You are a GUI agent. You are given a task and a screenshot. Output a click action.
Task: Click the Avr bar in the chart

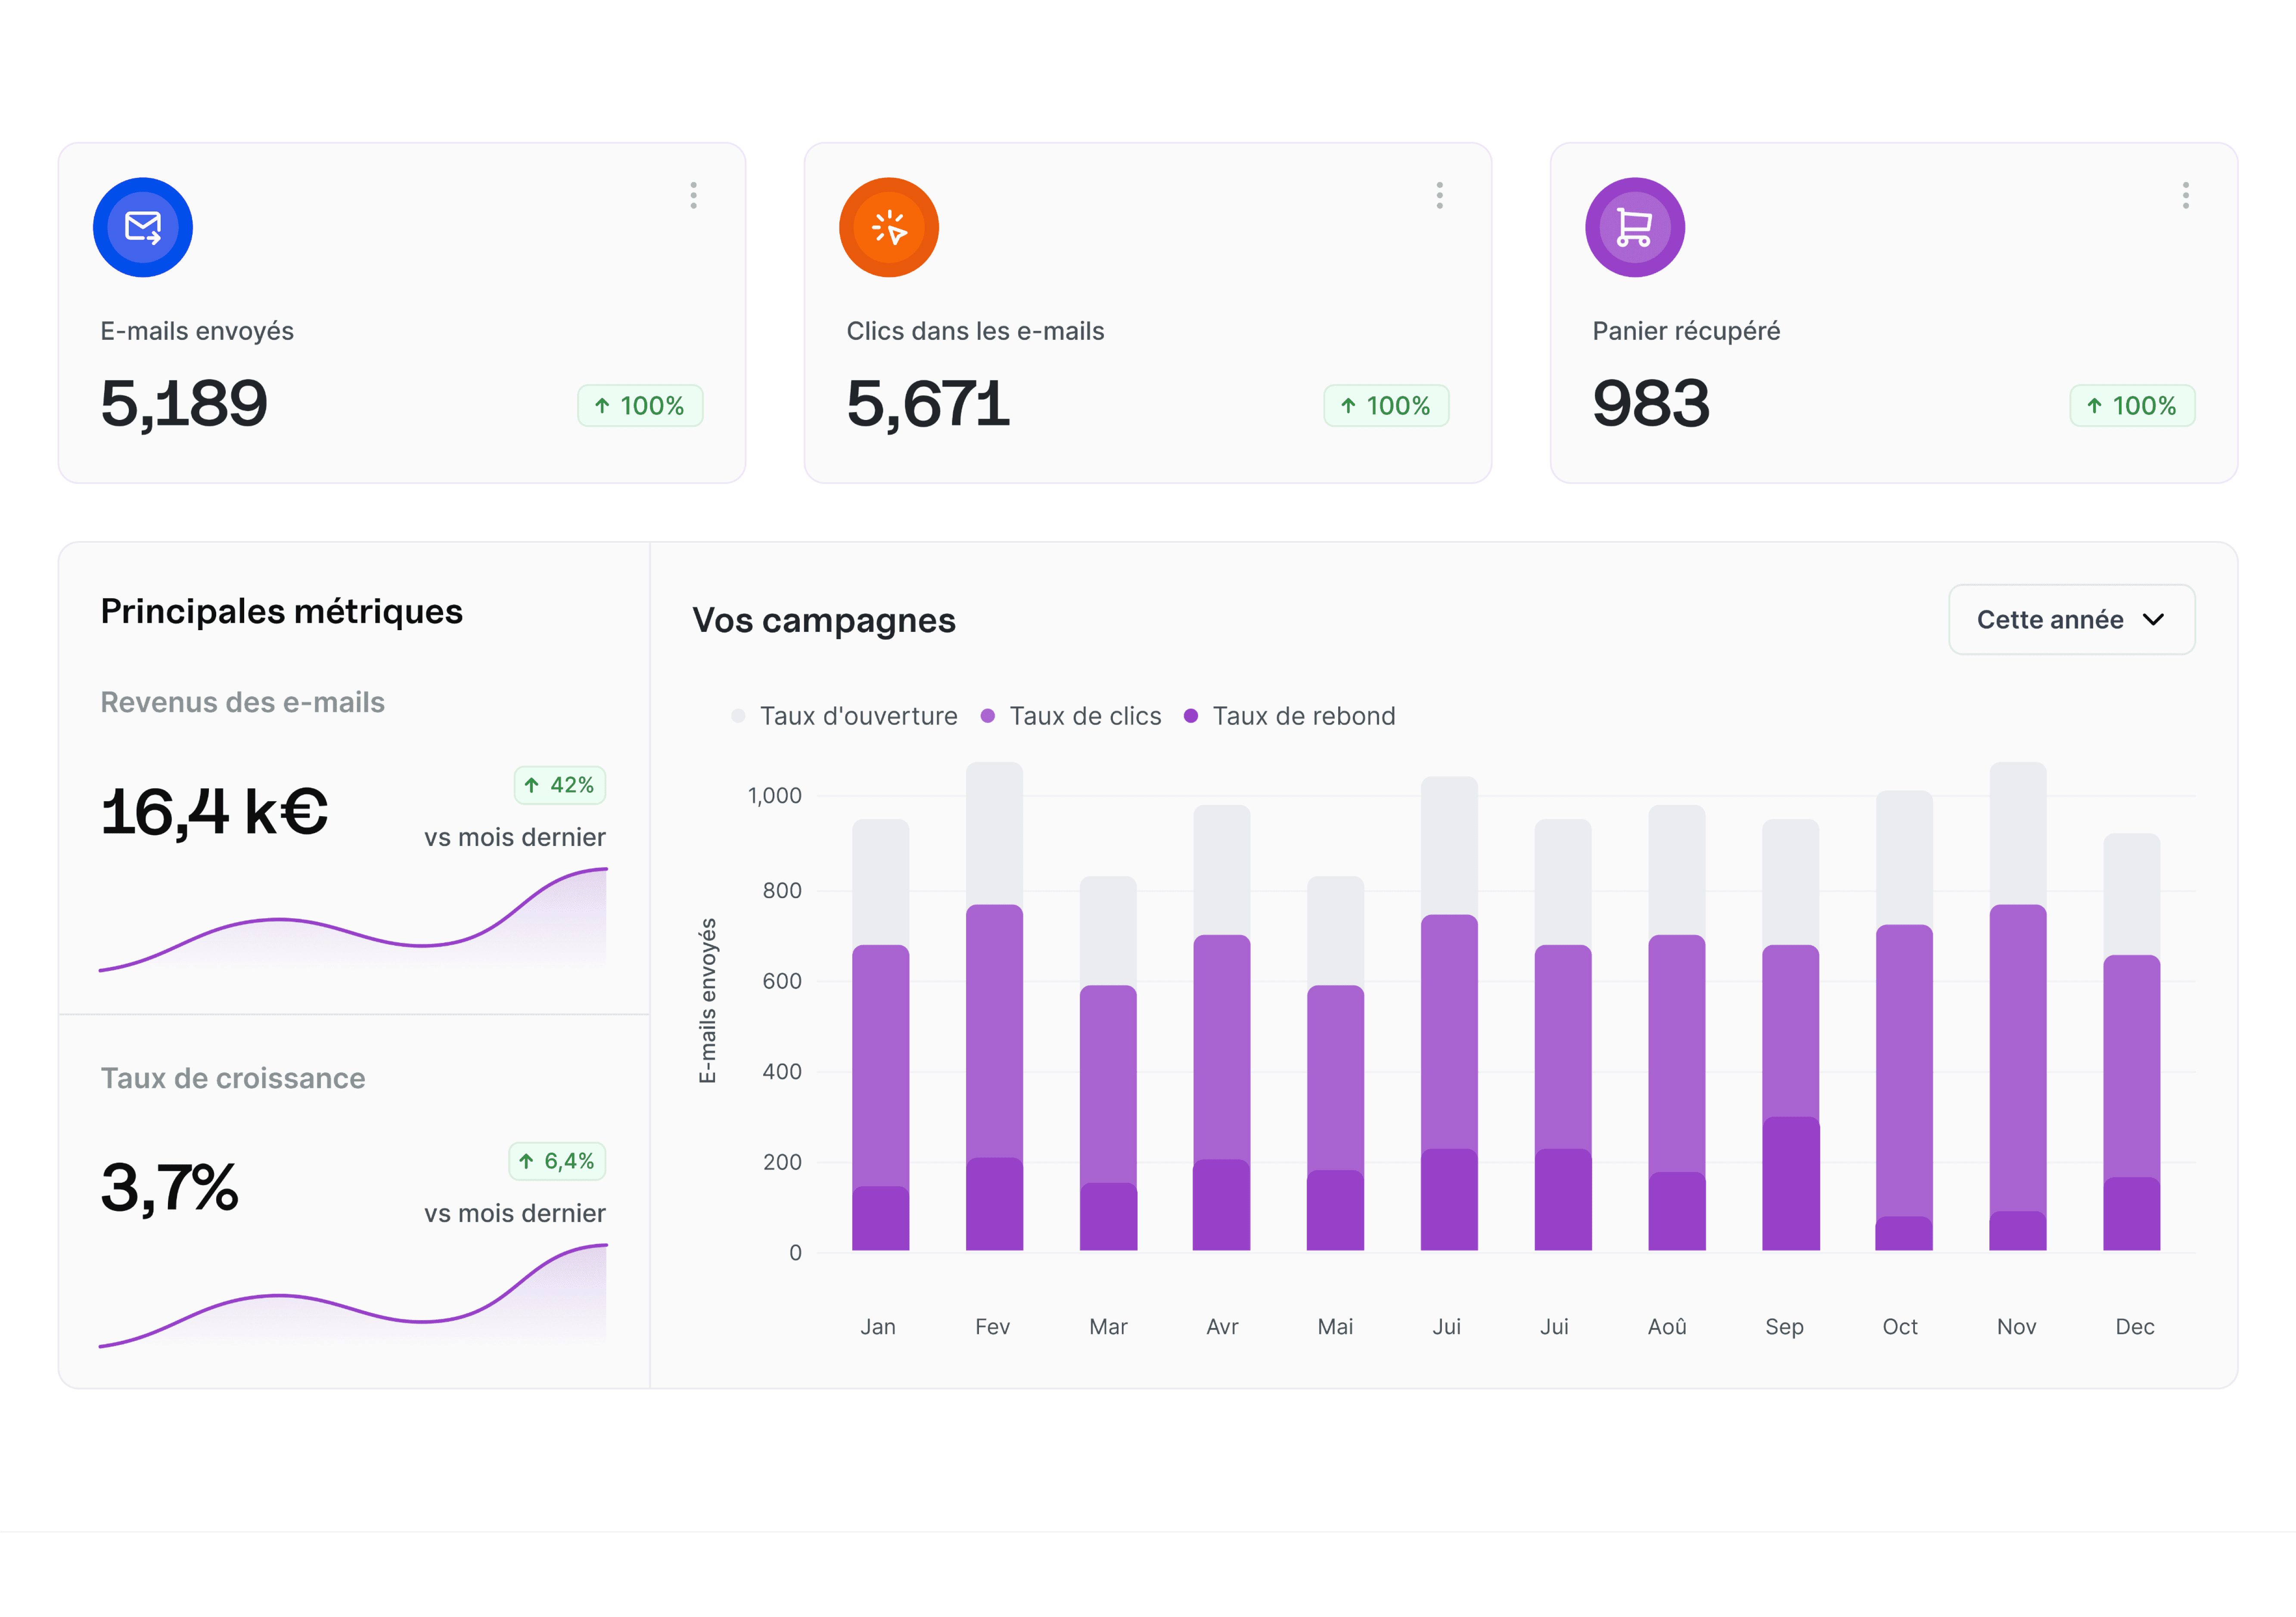click(1221, 1028)
